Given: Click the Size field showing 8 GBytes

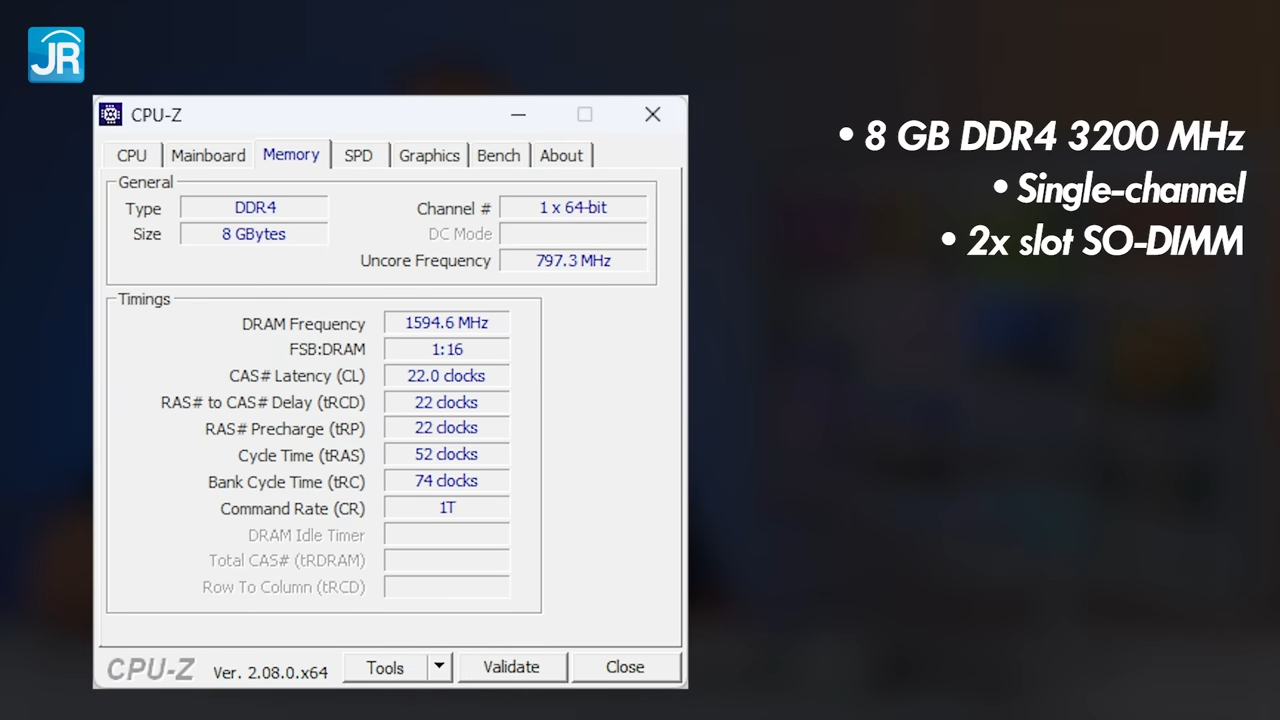Looking at the screenshot, I should (x=254, y=234).
